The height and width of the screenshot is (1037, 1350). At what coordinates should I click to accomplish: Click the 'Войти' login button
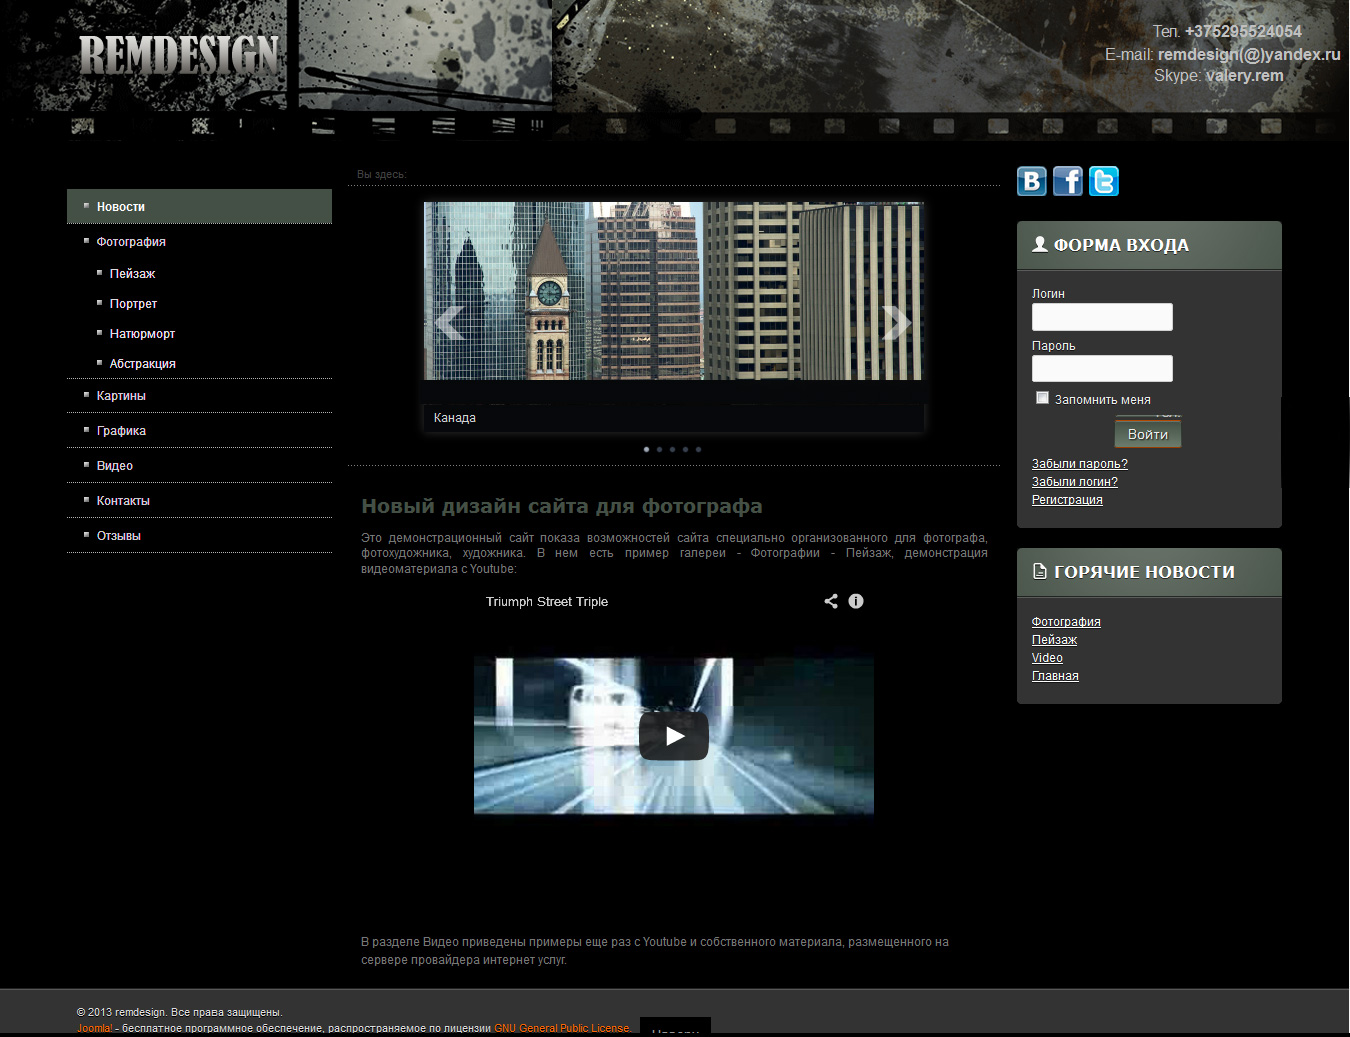(1148, 434)
